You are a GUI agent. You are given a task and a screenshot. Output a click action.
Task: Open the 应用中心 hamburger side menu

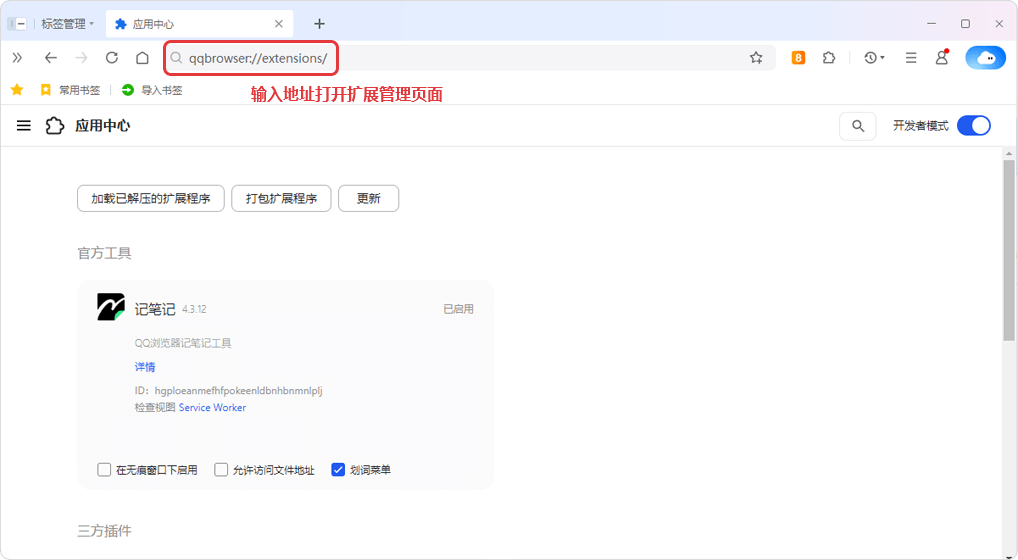click(x=24, y=126)
